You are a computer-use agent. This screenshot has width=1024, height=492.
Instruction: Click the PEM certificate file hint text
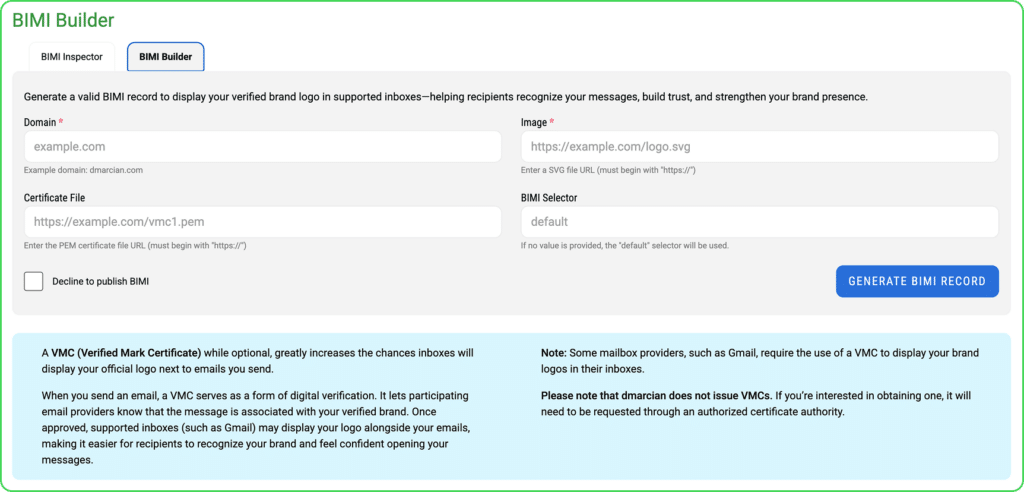135,246
